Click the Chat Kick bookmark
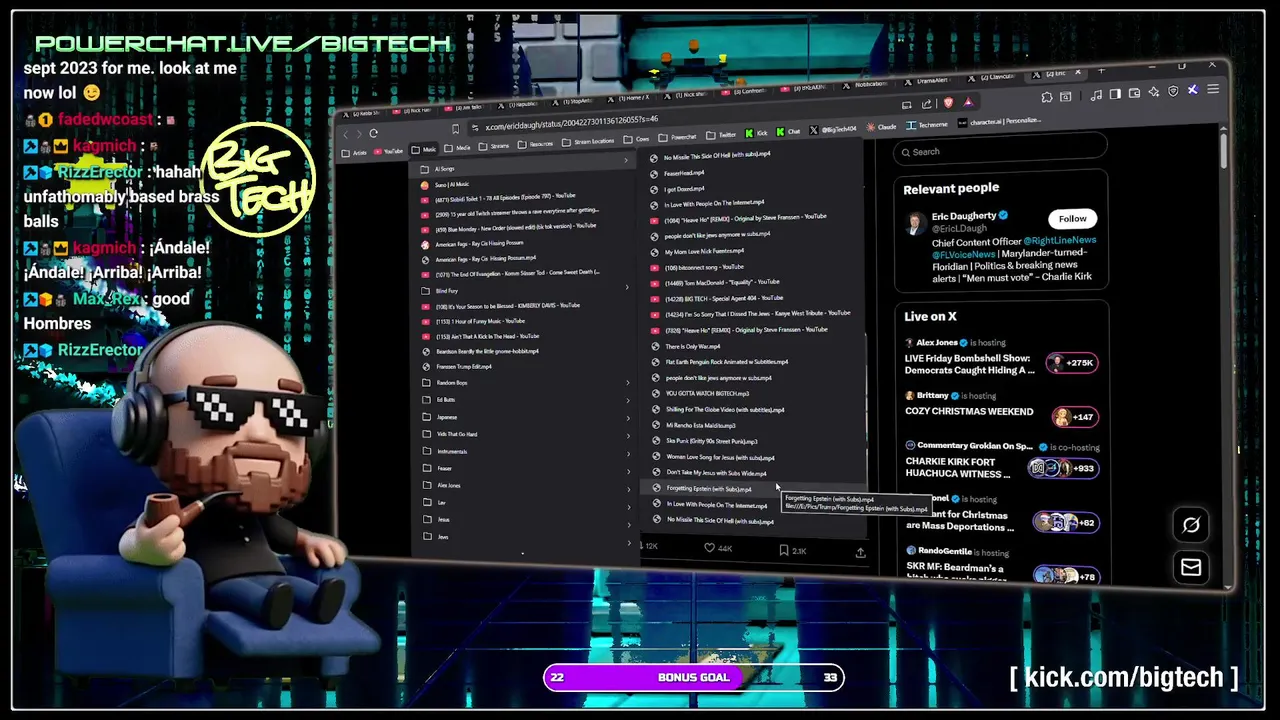Viewport: 1280px width, 720px height. [x=790, y=132]
